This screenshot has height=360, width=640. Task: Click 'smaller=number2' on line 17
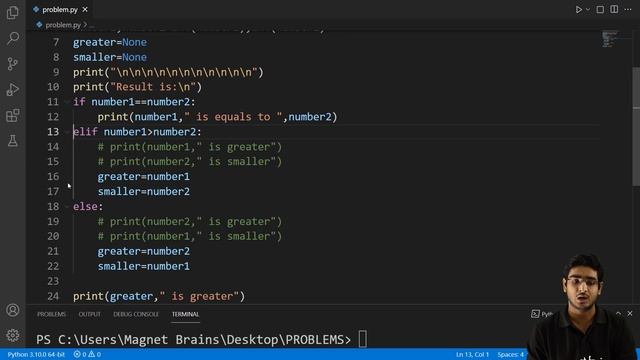tap(144, 191)
